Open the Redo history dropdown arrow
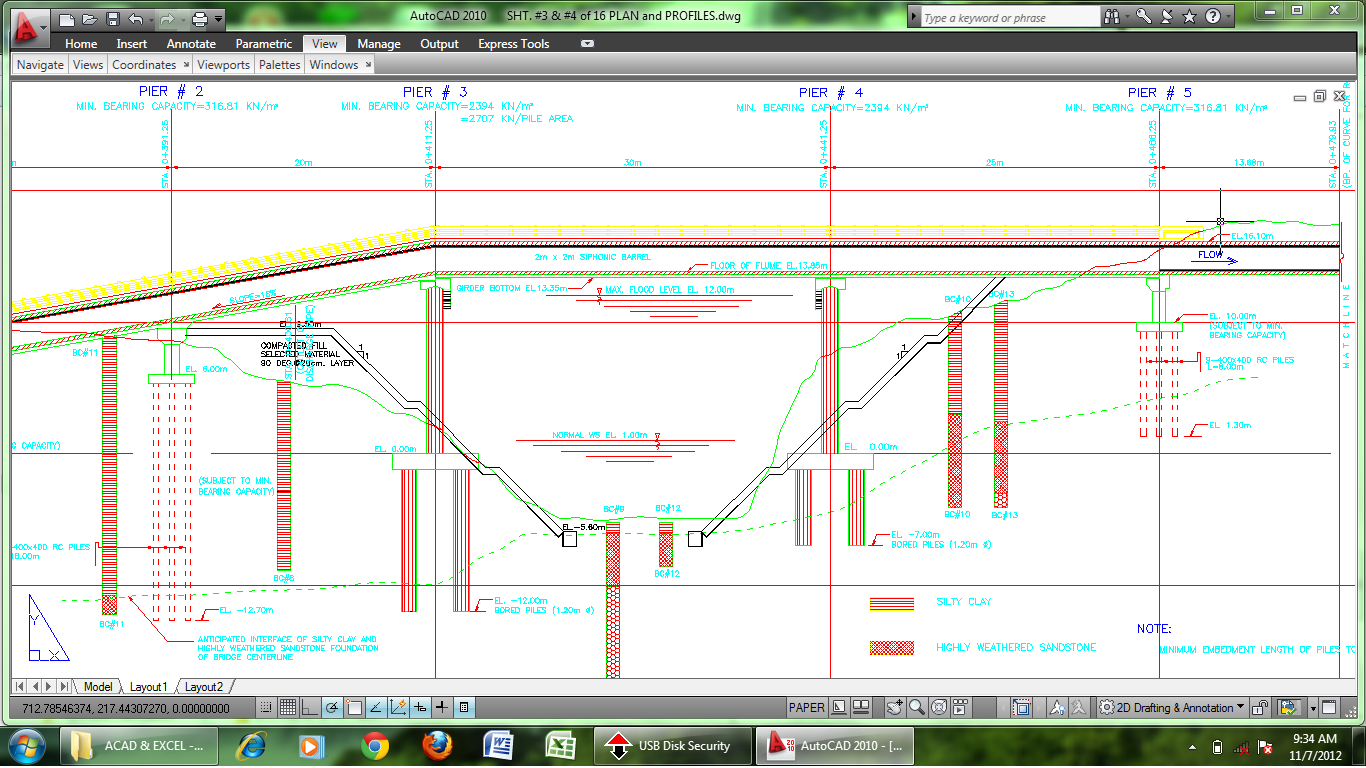The height and width of the screenshot is (768, 1366). [x=183, y=20]
